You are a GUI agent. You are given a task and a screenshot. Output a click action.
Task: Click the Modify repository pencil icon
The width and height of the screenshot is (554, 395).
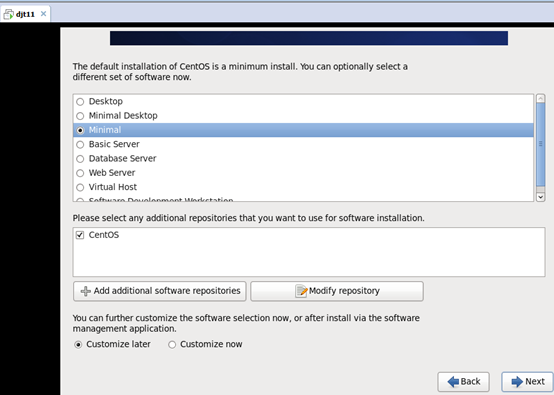pos(301,291)
